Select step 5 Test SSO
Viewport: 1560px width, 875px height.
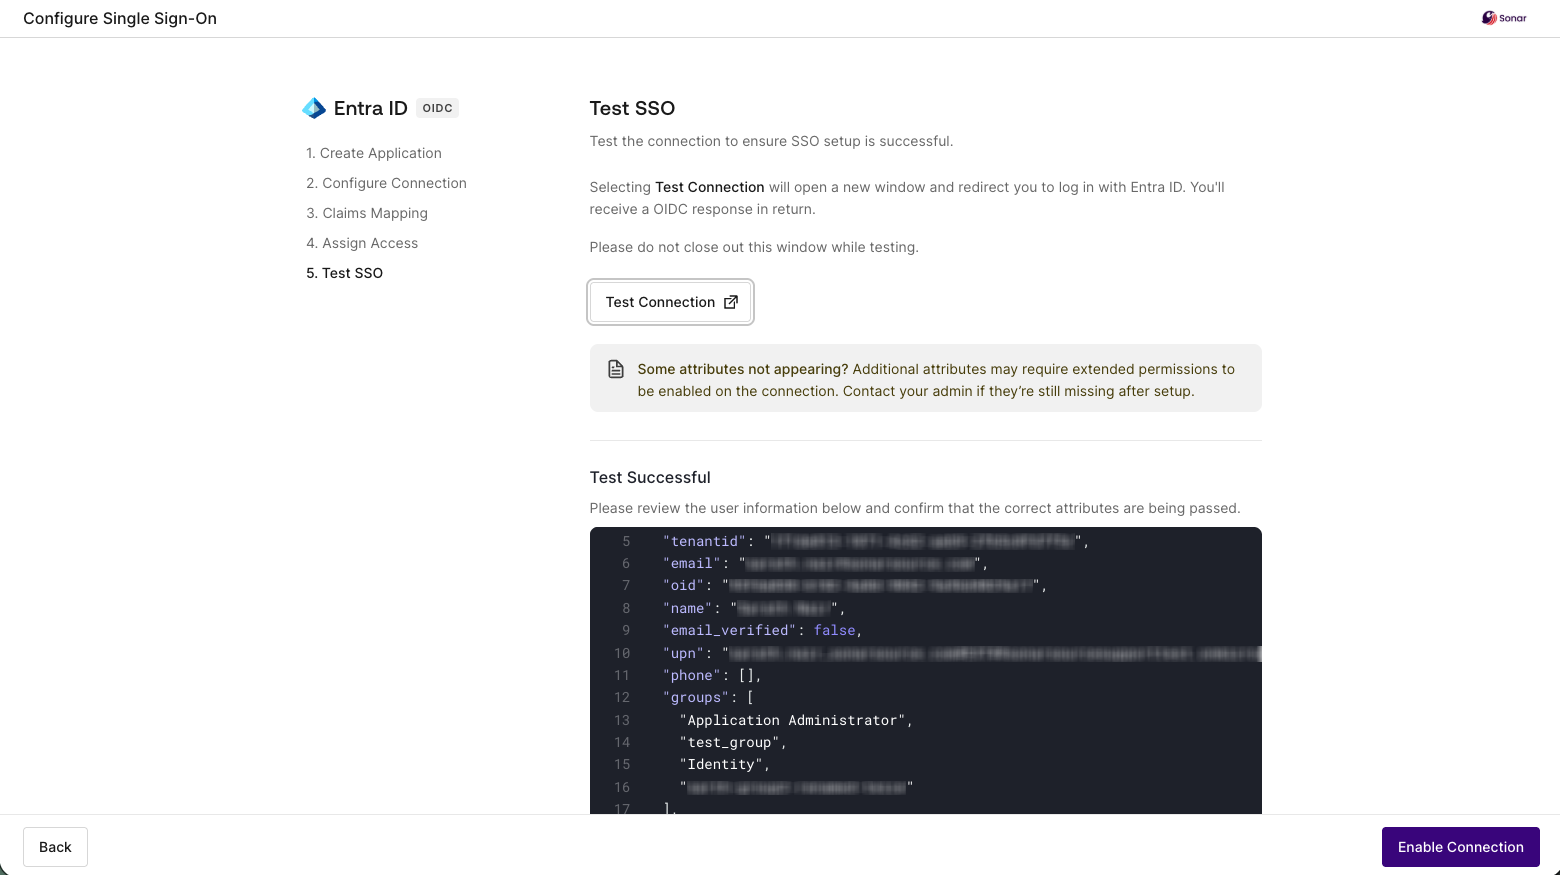tap(344, 273)
